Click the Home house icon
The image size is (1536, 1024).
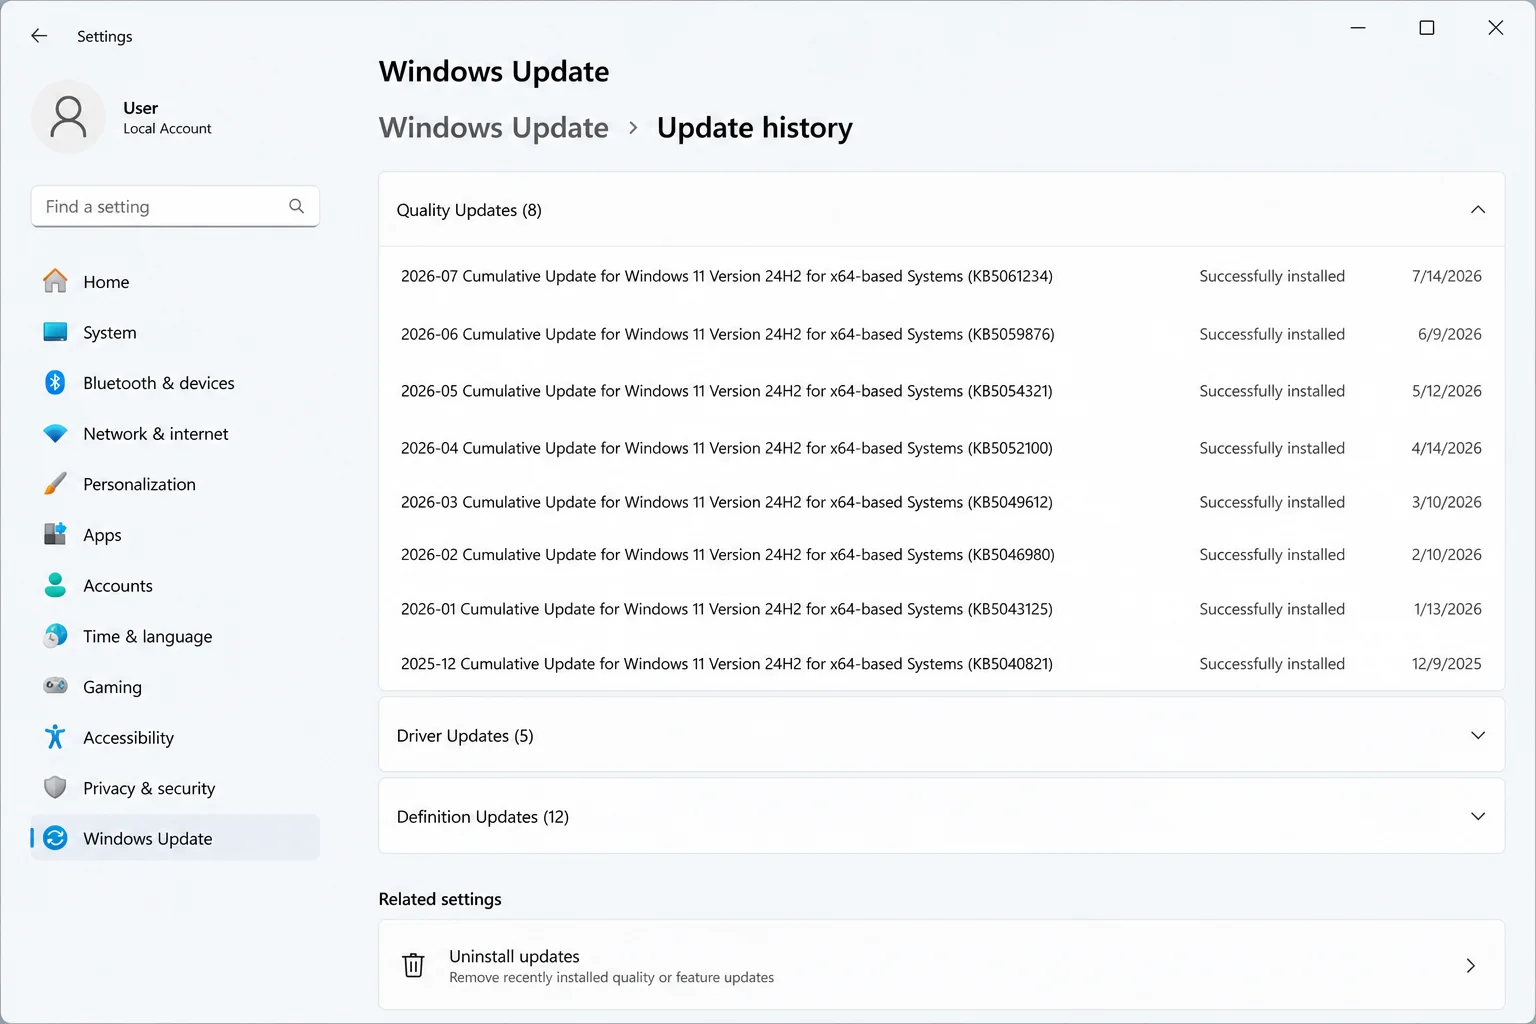click(56, 281)
